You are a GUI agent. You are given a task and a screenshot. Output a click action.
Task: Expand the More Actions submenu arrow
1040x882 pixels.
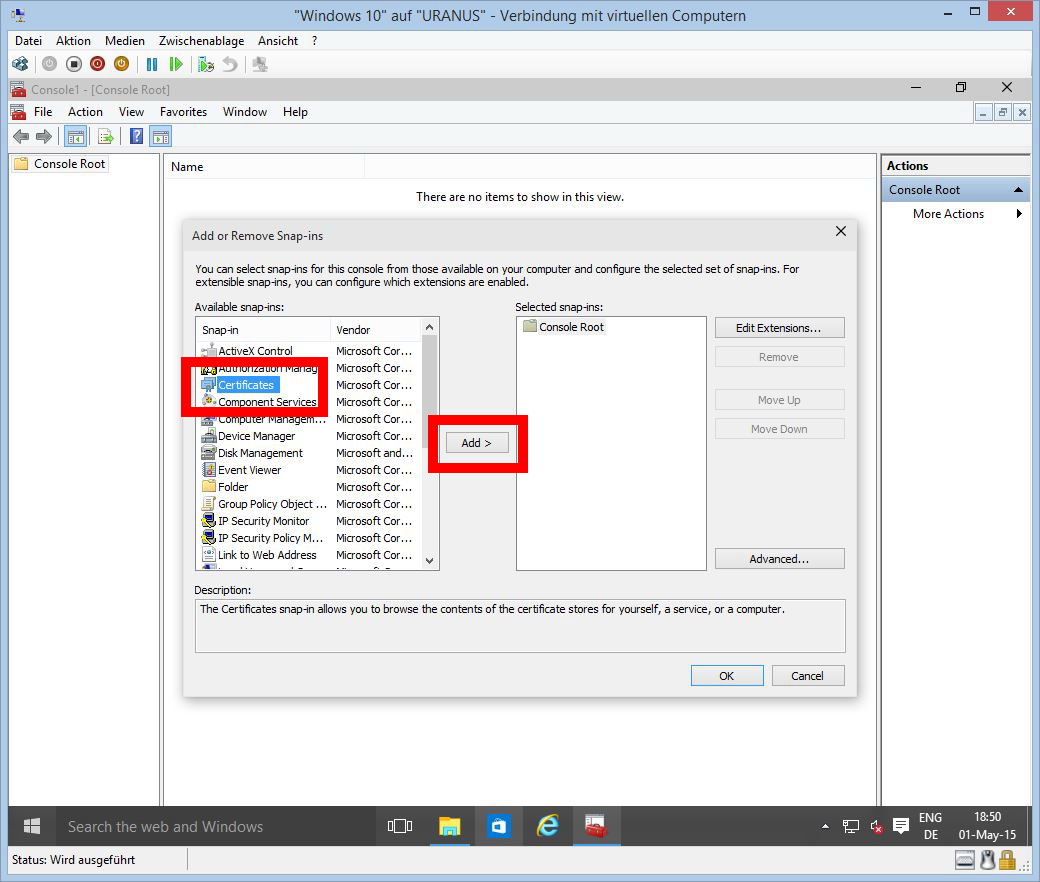(1019, 214)
